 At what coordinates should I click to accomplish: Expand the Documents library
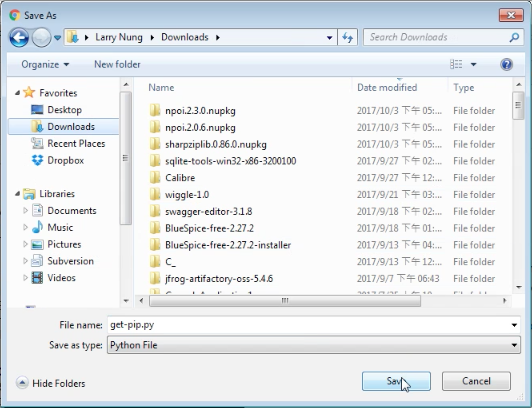[x=25, y=211]
